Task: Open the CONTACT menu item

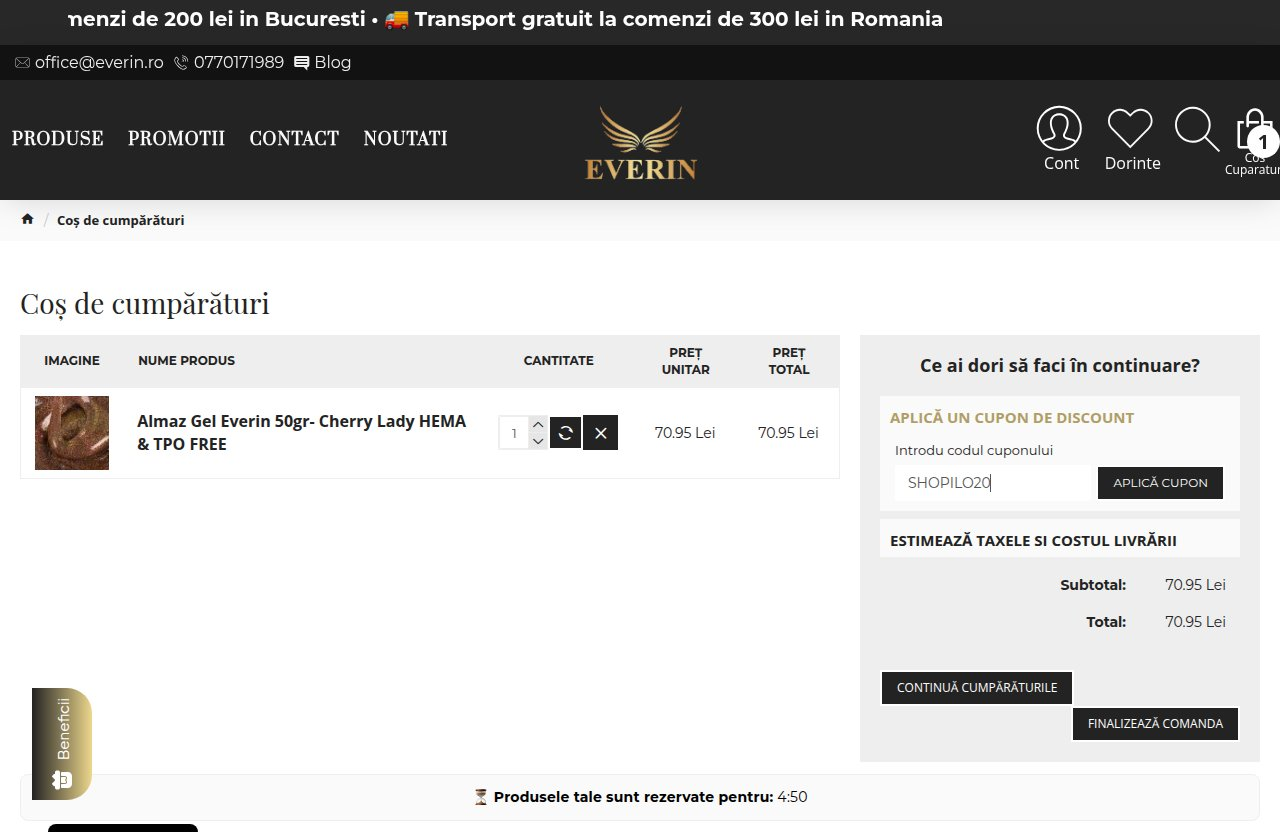Action: (294, 138)
